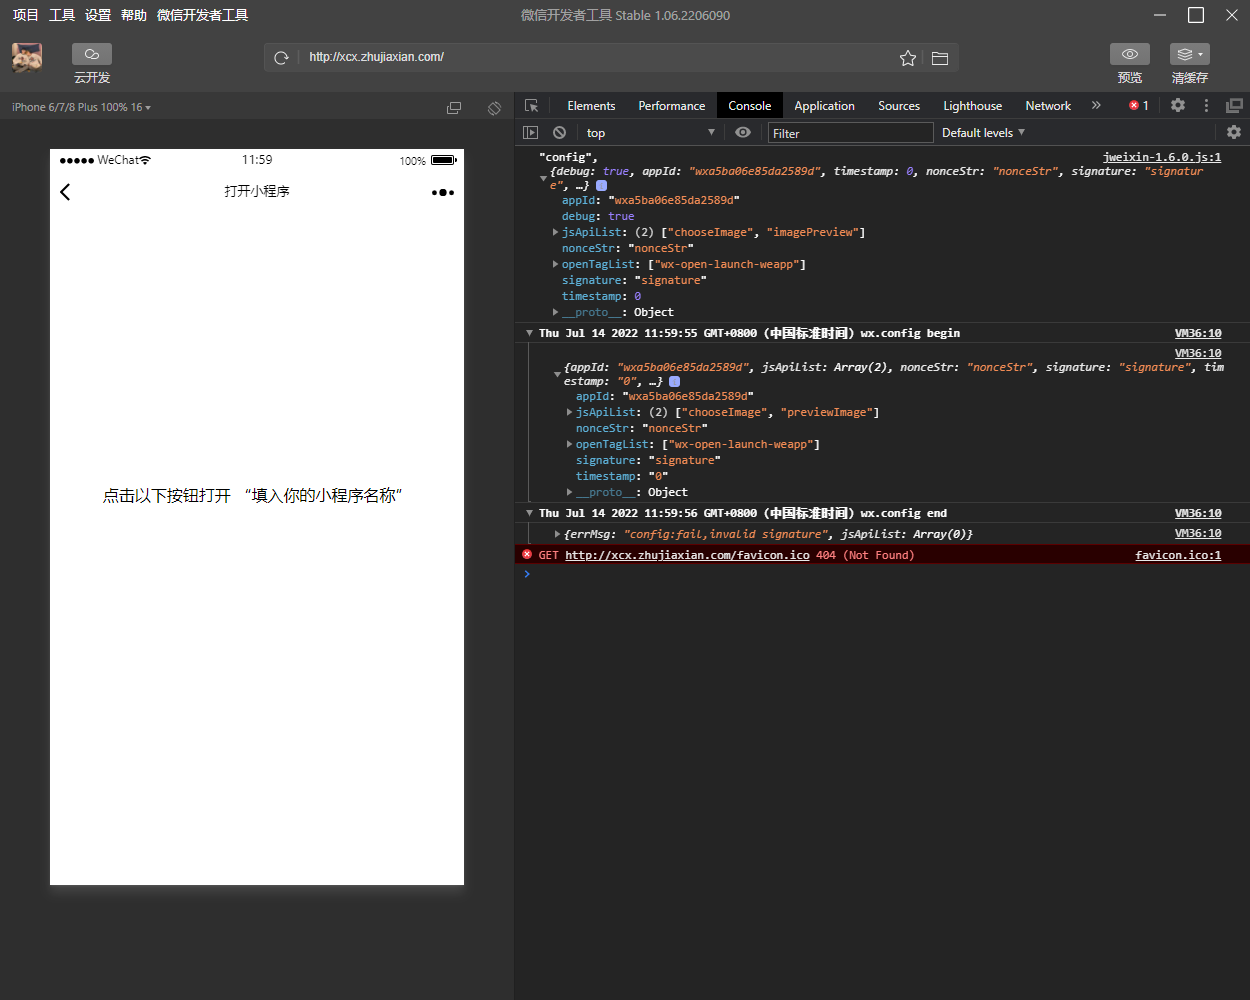Select the text 填入你的小程序名称
The image size is (1250, 1000).
click(324, 496)
